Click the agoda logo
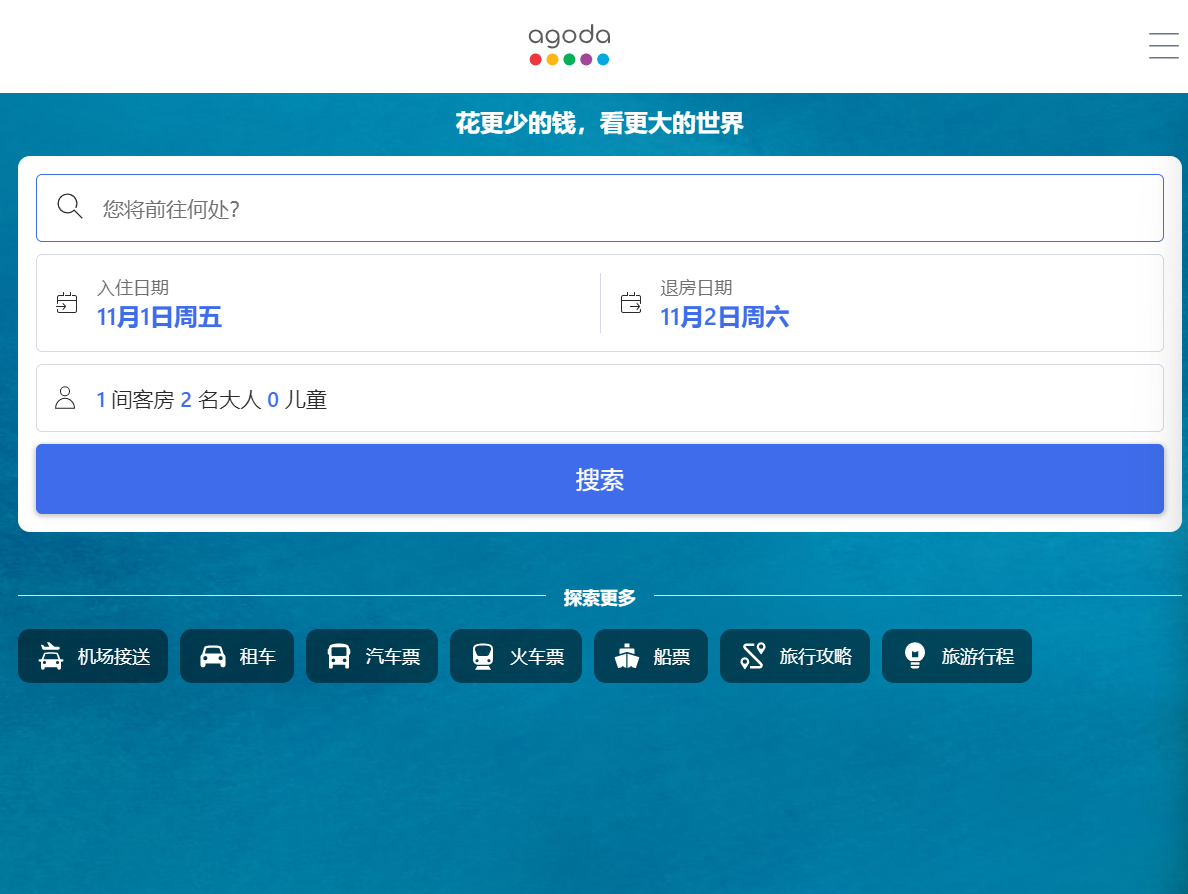The image size is (1188, 894). tap(569, 45)
